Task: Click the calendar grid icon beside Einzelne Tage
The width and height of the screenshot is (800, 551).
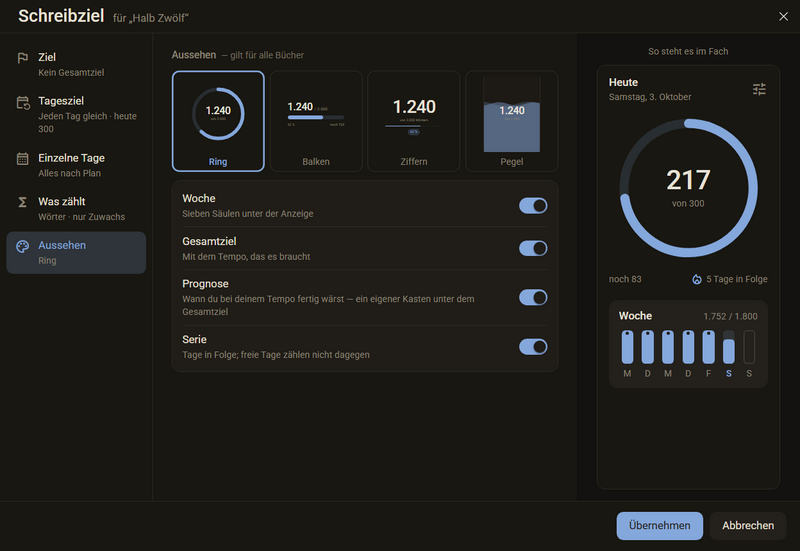Action: coord(22,159)
